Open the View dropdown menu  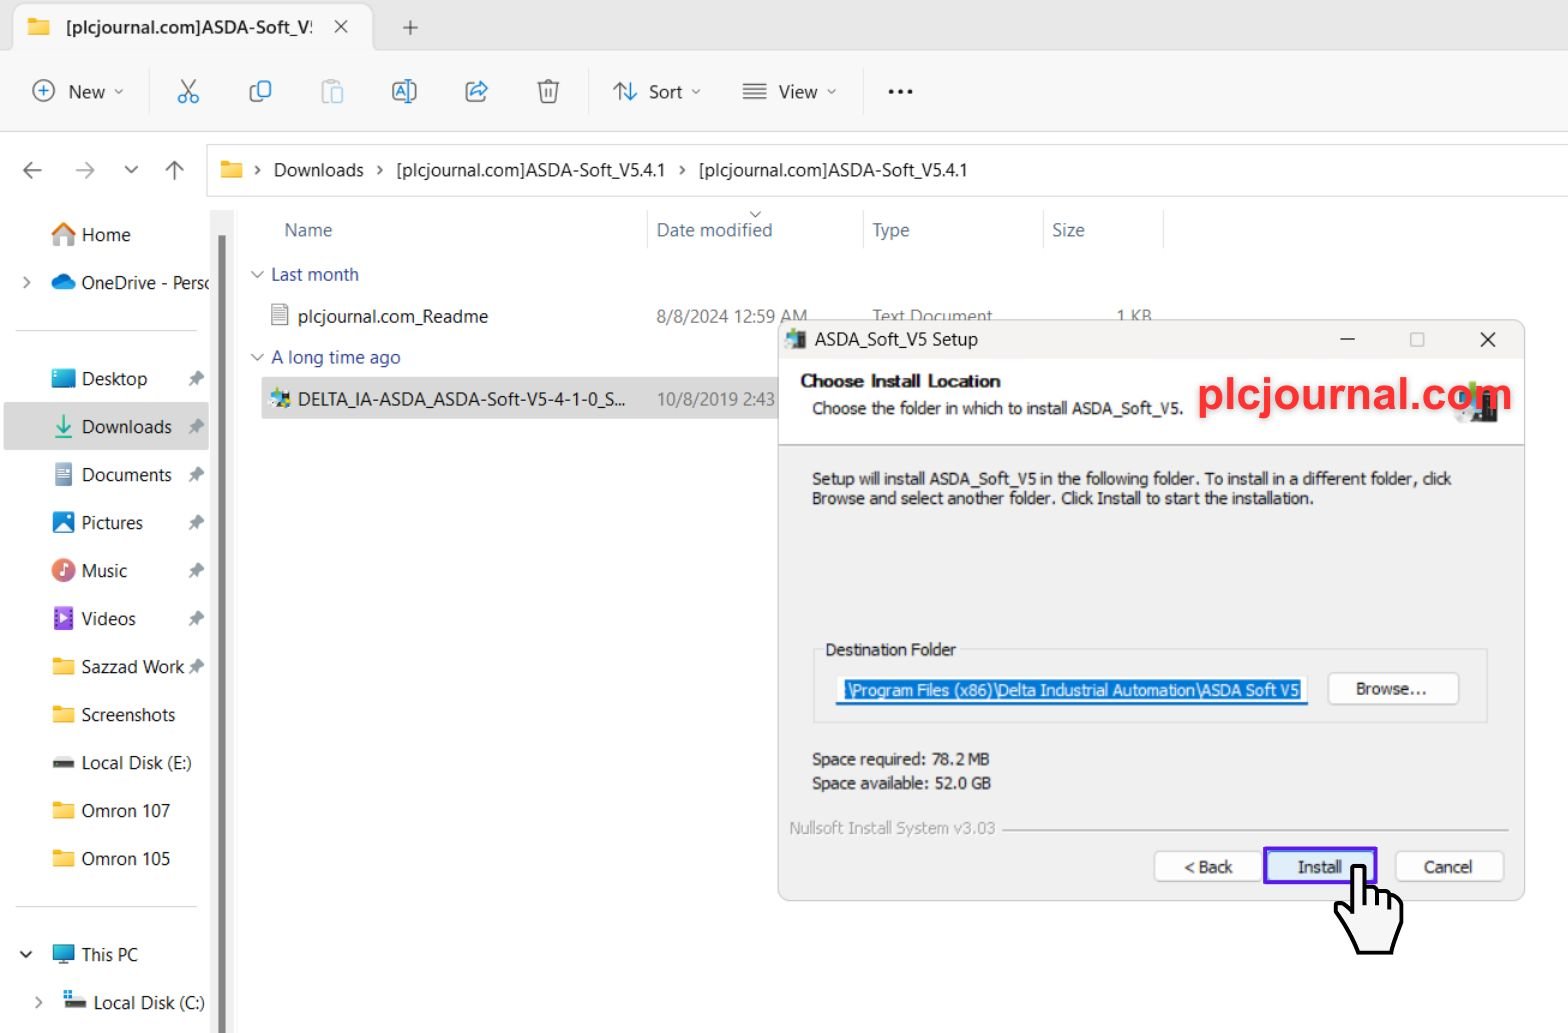[x=789, y=92]
